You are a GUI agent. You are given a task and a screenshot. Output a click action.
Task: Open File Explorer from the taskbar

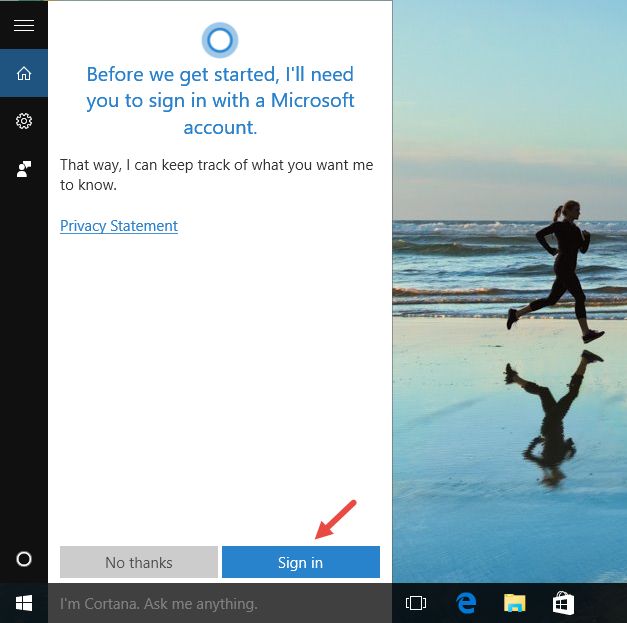pyautogui.click(x=514, y=603)
